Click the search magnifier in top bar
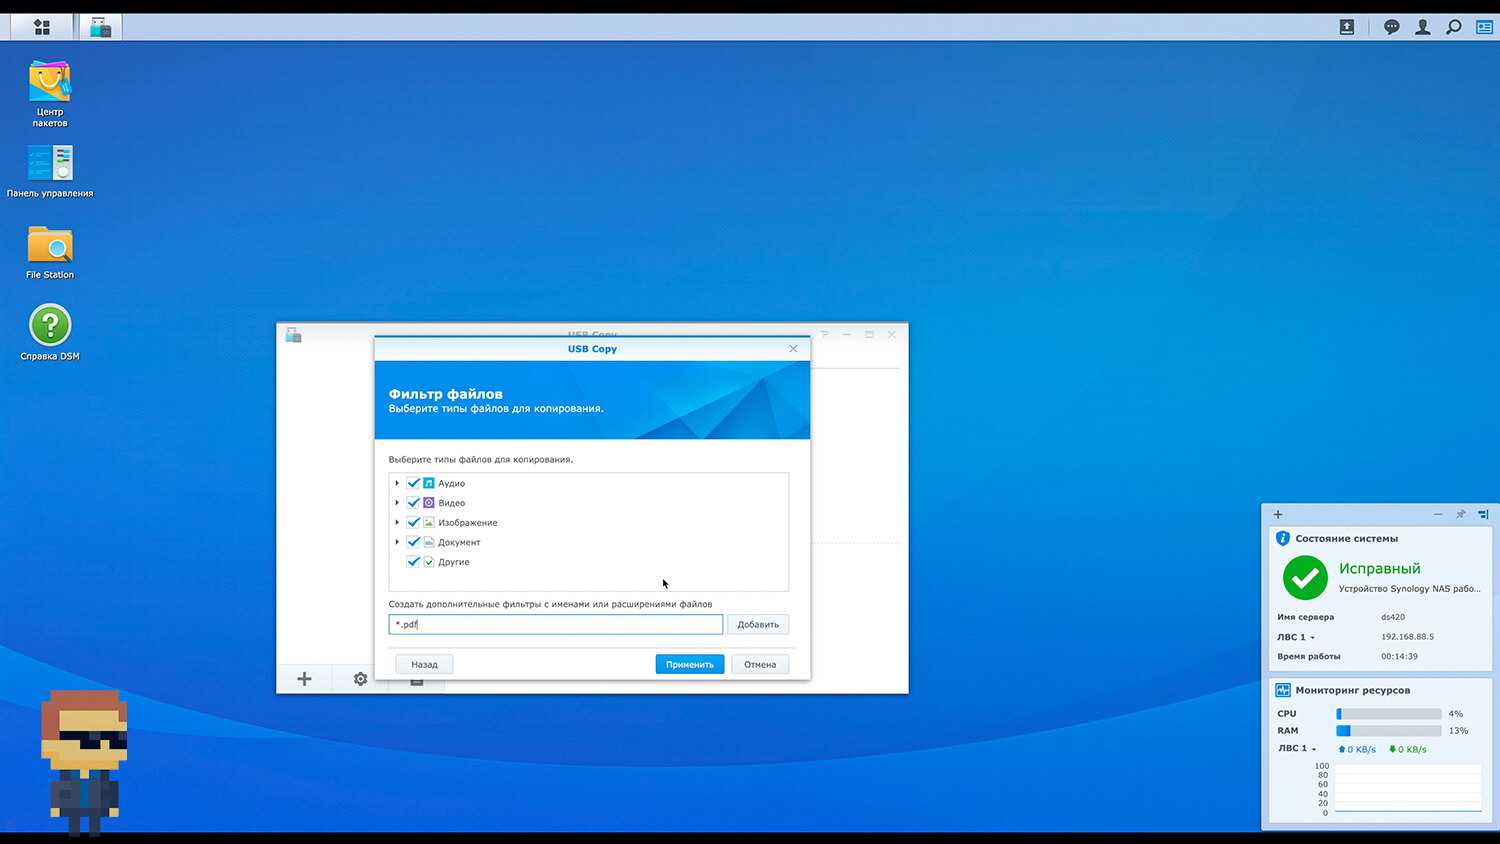 coord(1453,27)
